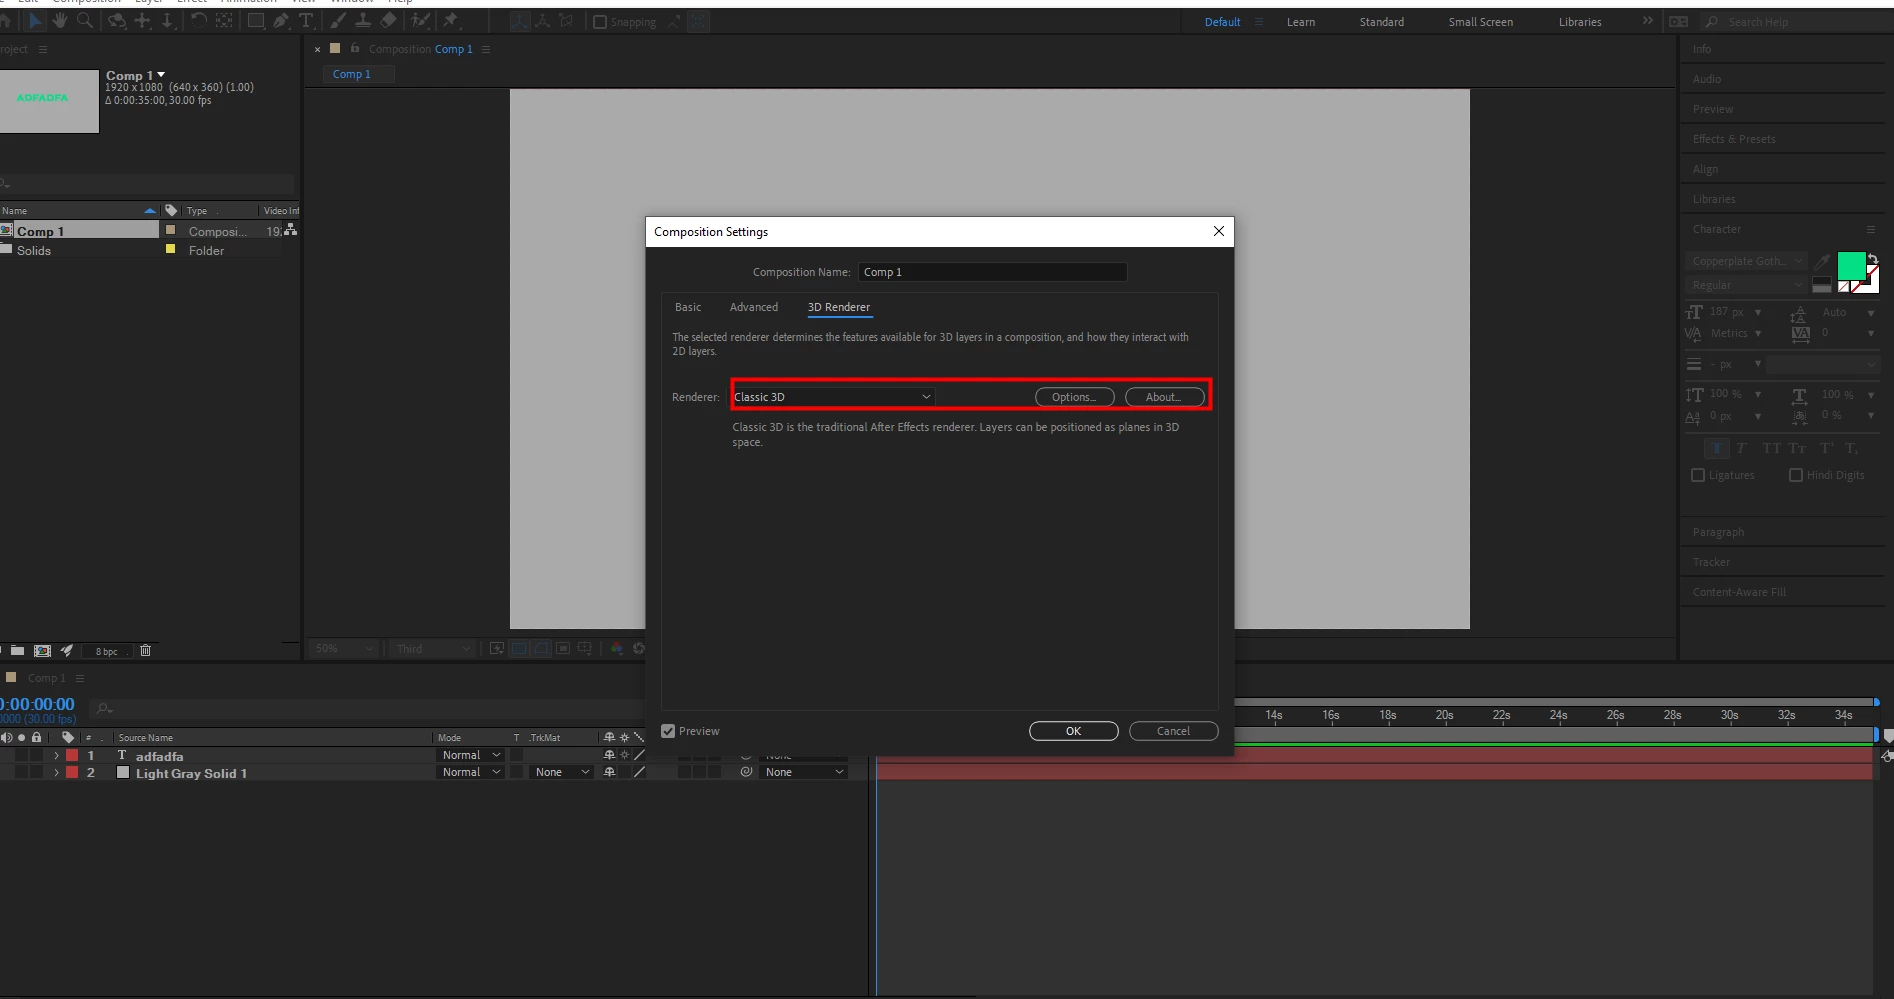Open the Third resolution dropdown
The image size is (1894, 999).
pos(432,649)
